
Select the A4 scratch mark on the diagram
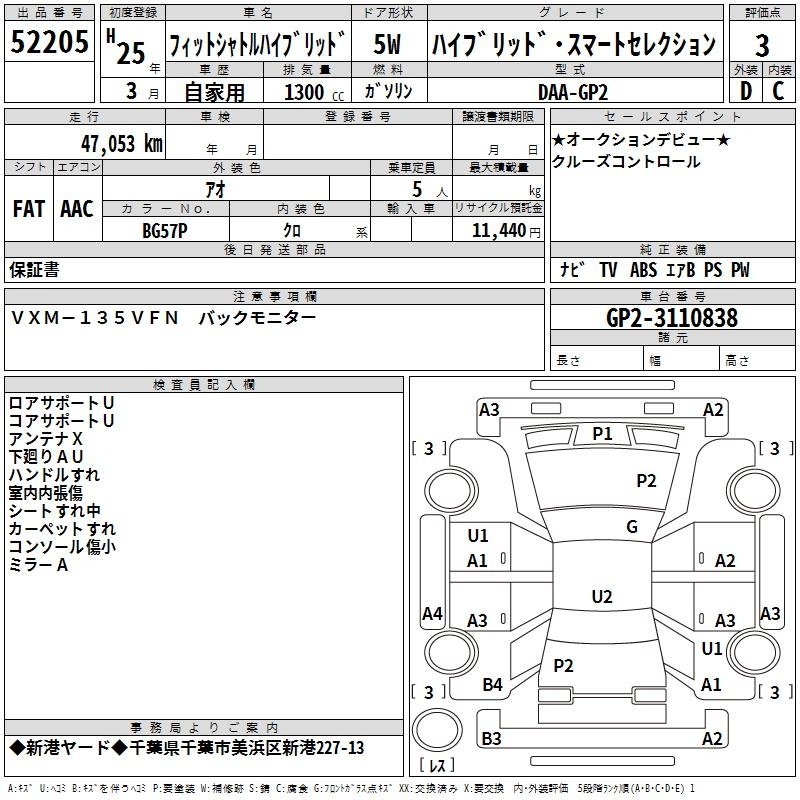pyautogui.click(x=432, y=614)
